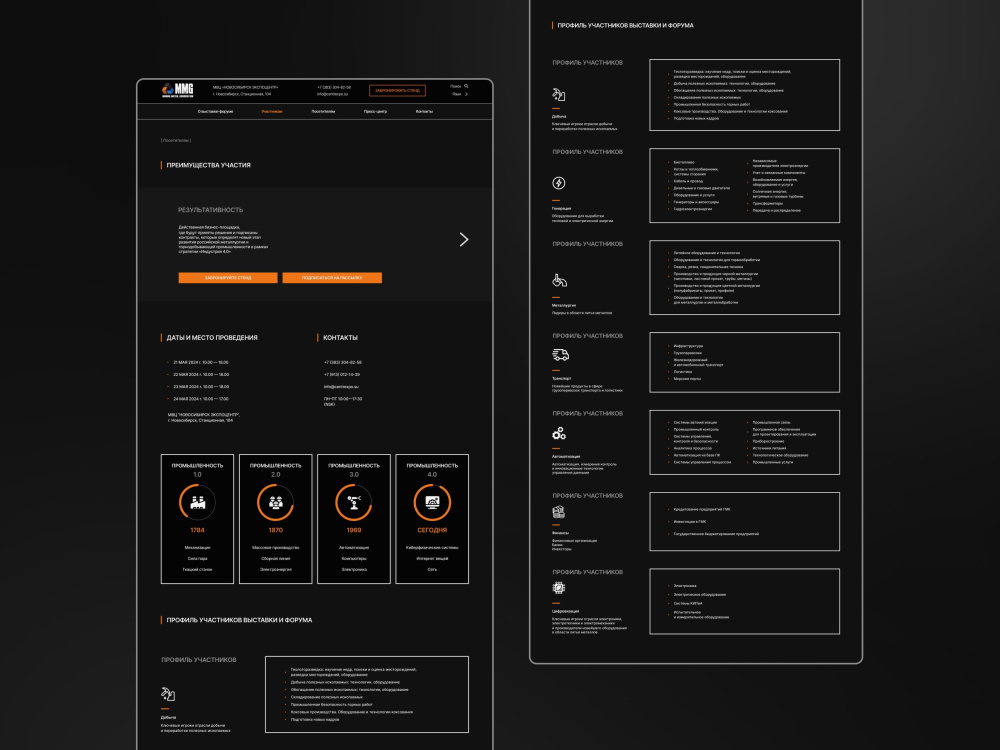Click the orange year 1870

coord(276,530)
